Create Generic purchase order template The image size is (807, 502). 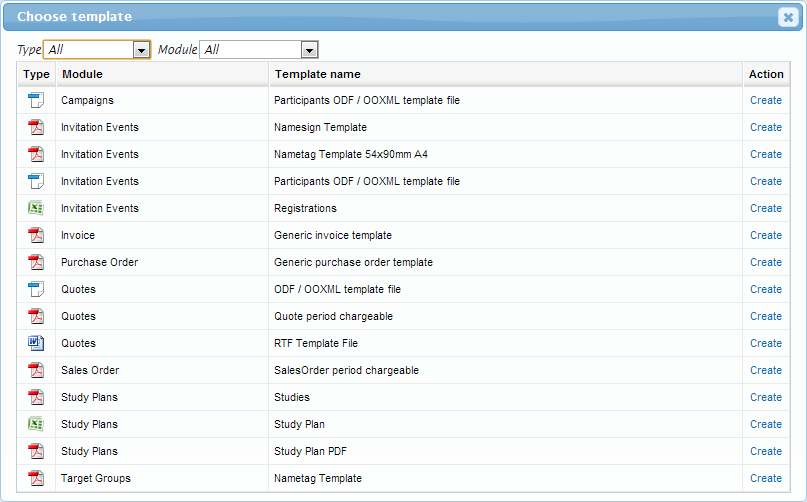tap(766, 262)
